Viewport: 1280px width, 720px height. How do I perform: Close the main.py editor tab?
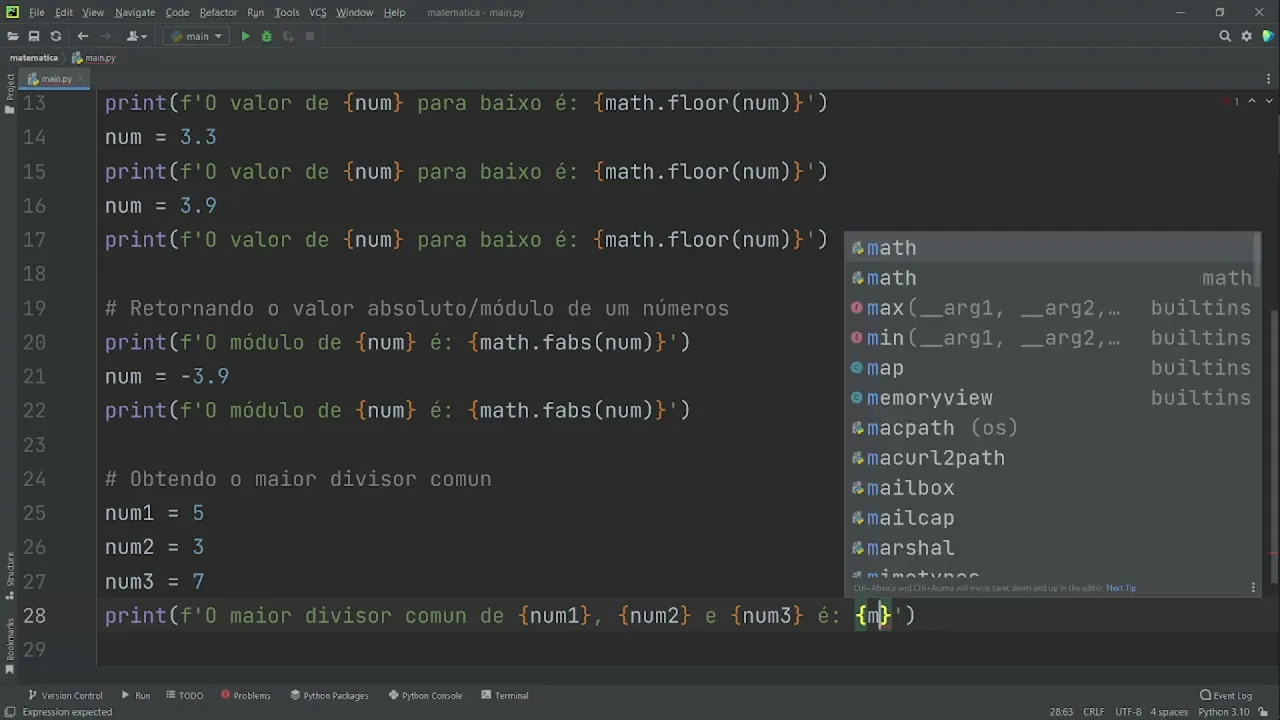(82, 79)
